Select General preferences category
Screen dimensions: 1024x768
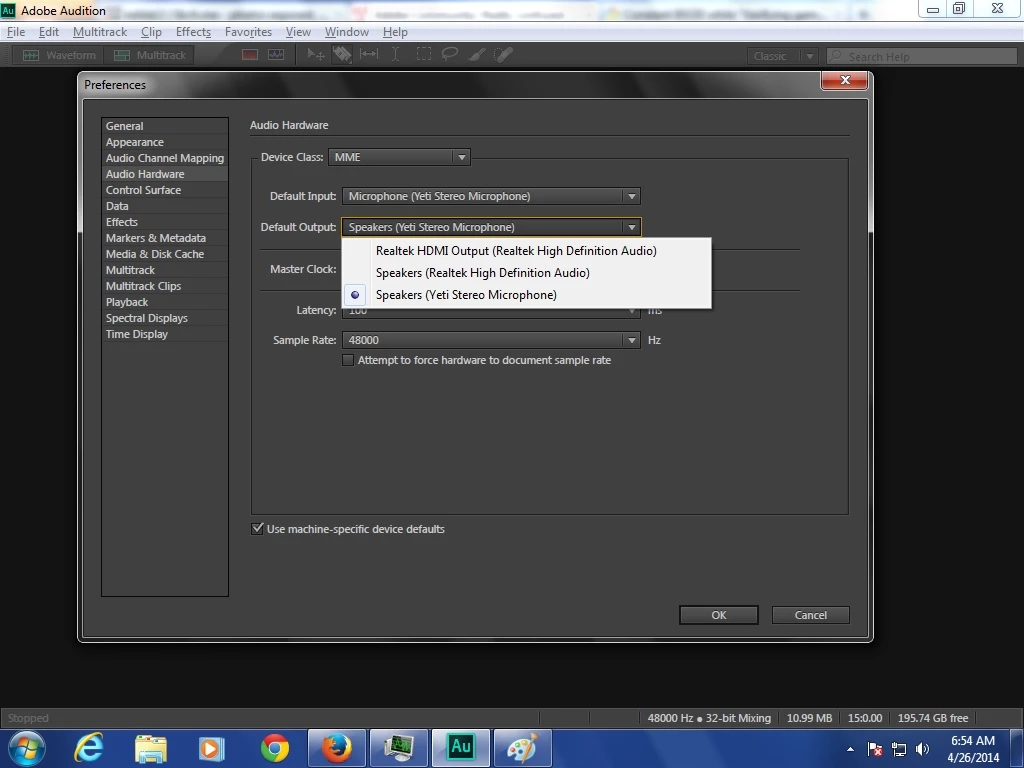(x=165, y=126)
